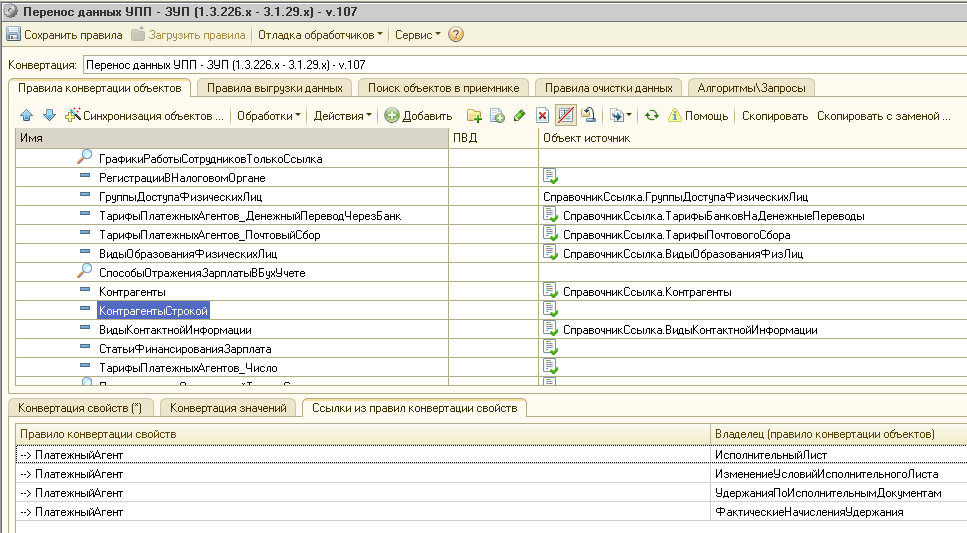Toggle the crossed-out disable rule button
Screen dimensions: 967x533
pyautogui.click(x=566, y=115)
